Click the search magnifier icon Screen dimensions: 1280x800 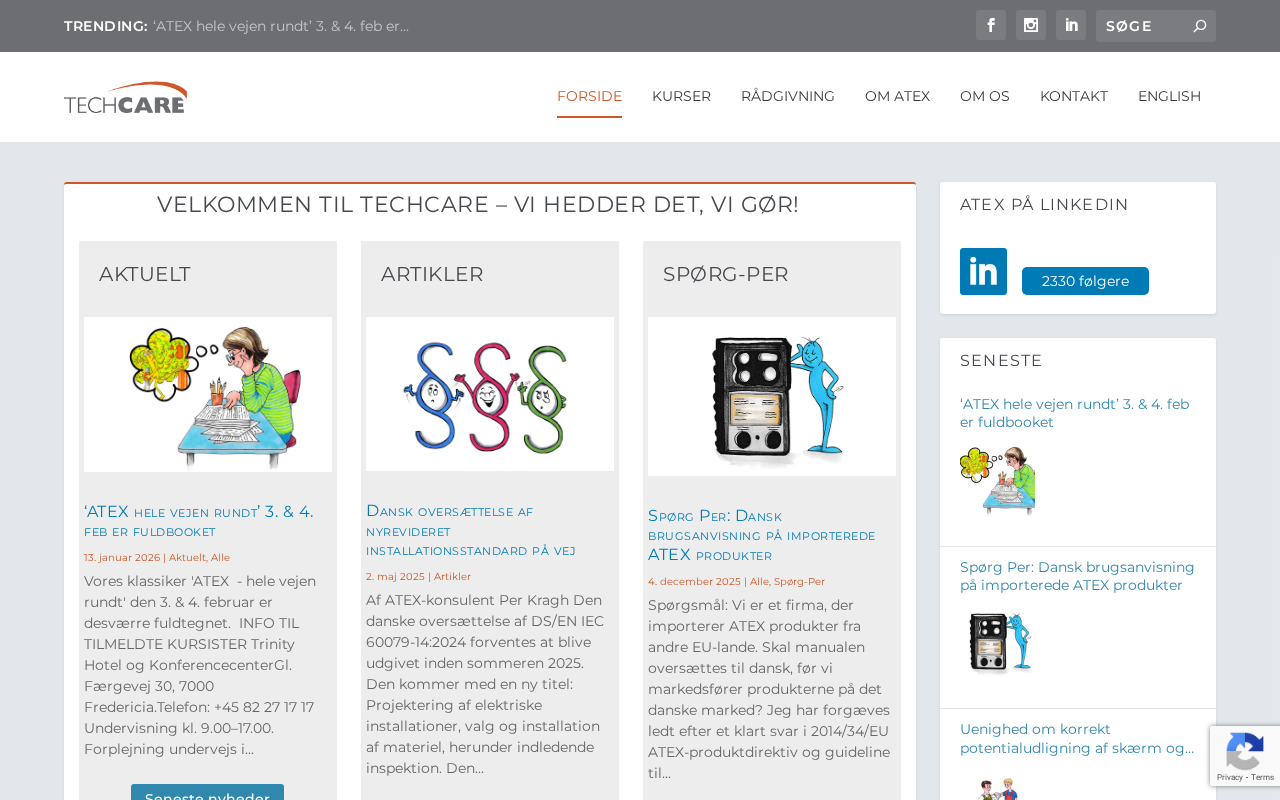pyautogui.click(x=1200, y=26)
